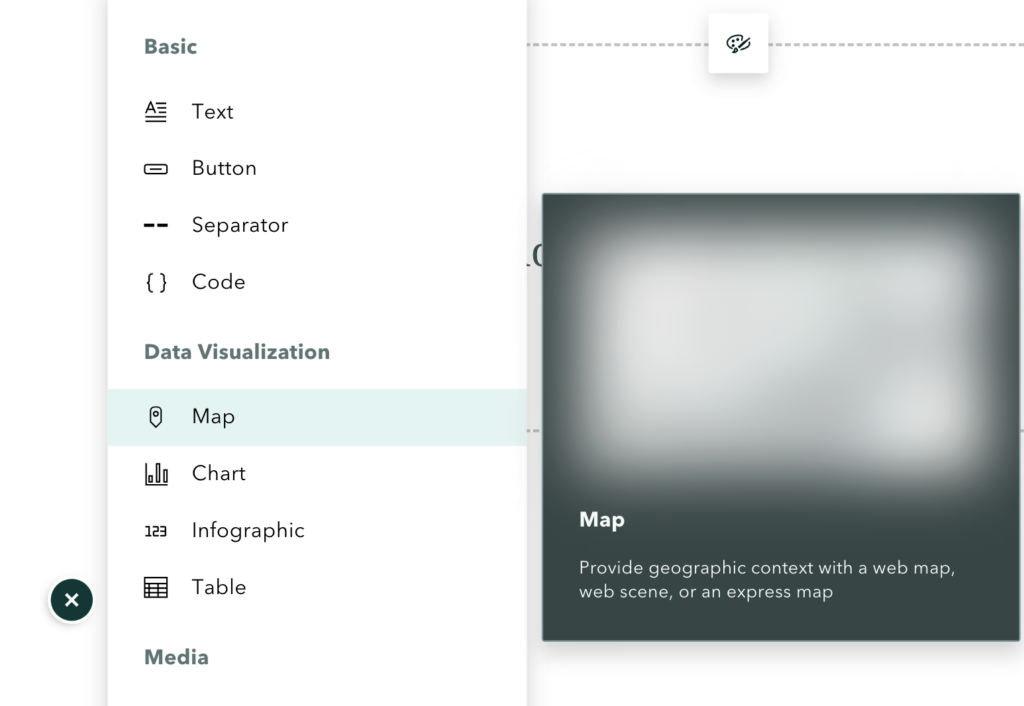Insert a Separator block
Viewport: 1024px width, 706px height.
(x=317, y=225)
